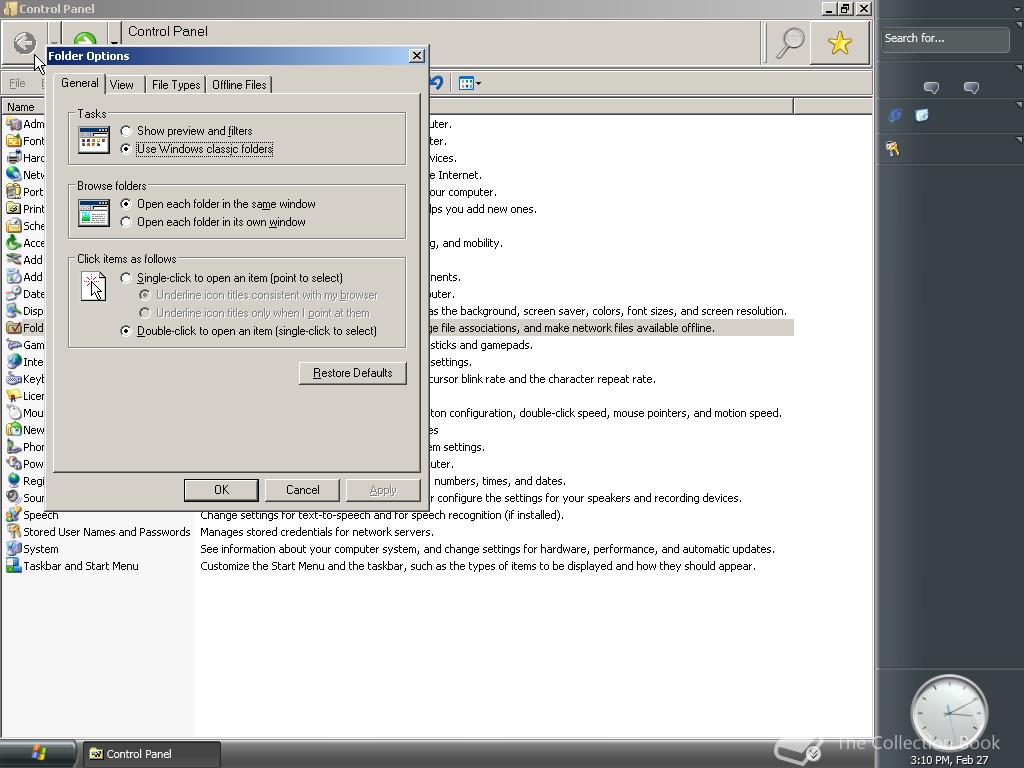Select the Display icon in the list
This screenshot has height=768, width=1024.
14,310
